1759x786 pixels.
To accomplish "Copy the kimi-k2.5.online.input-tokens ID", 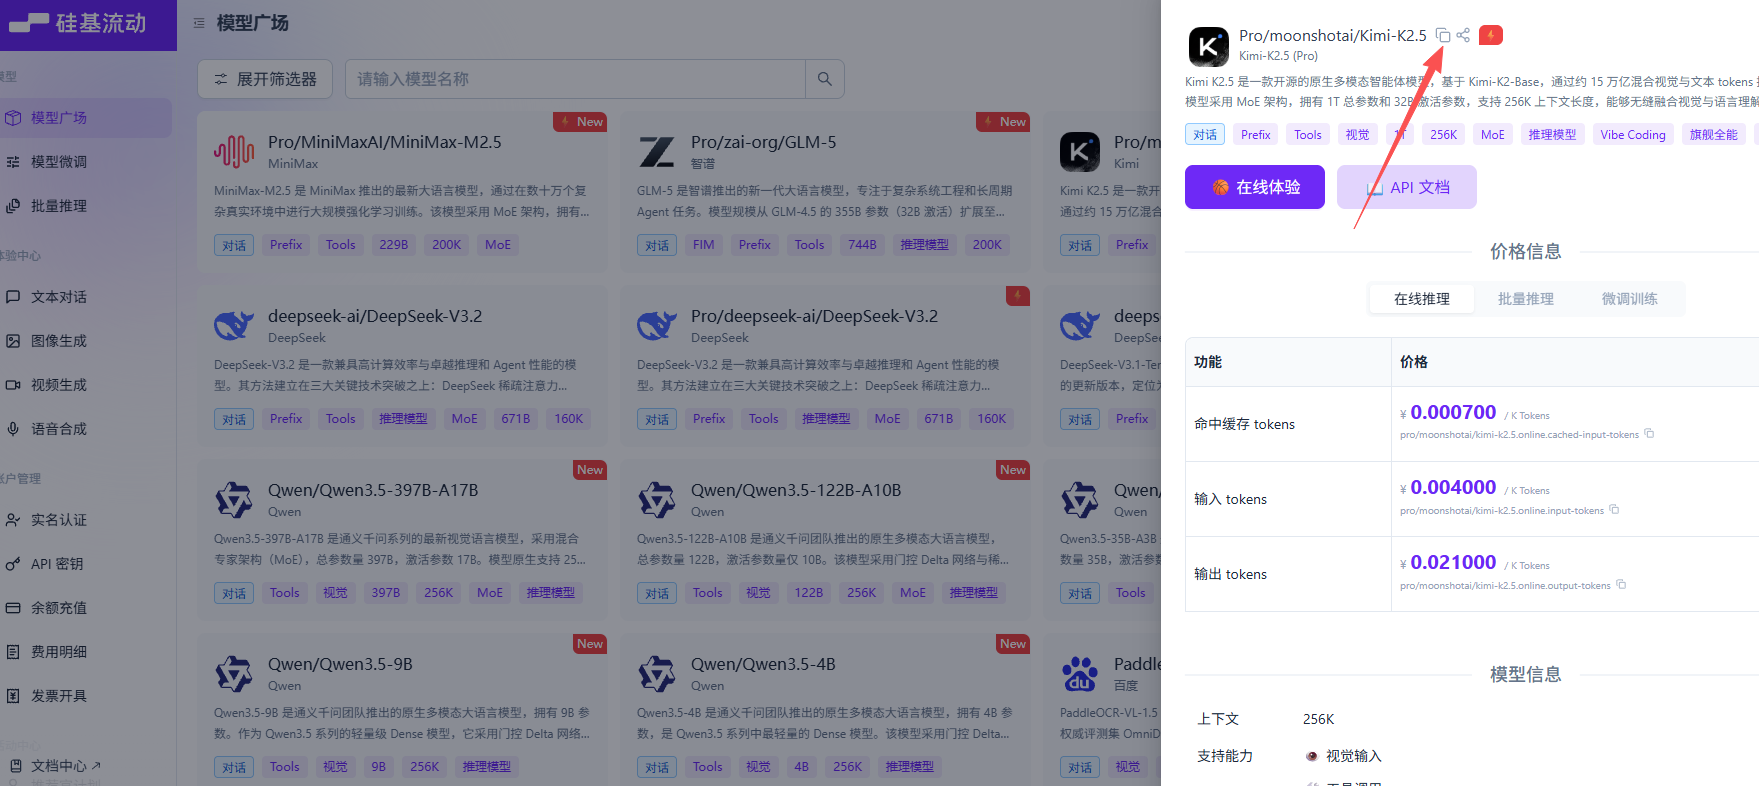I will [x=1614, y=510].
